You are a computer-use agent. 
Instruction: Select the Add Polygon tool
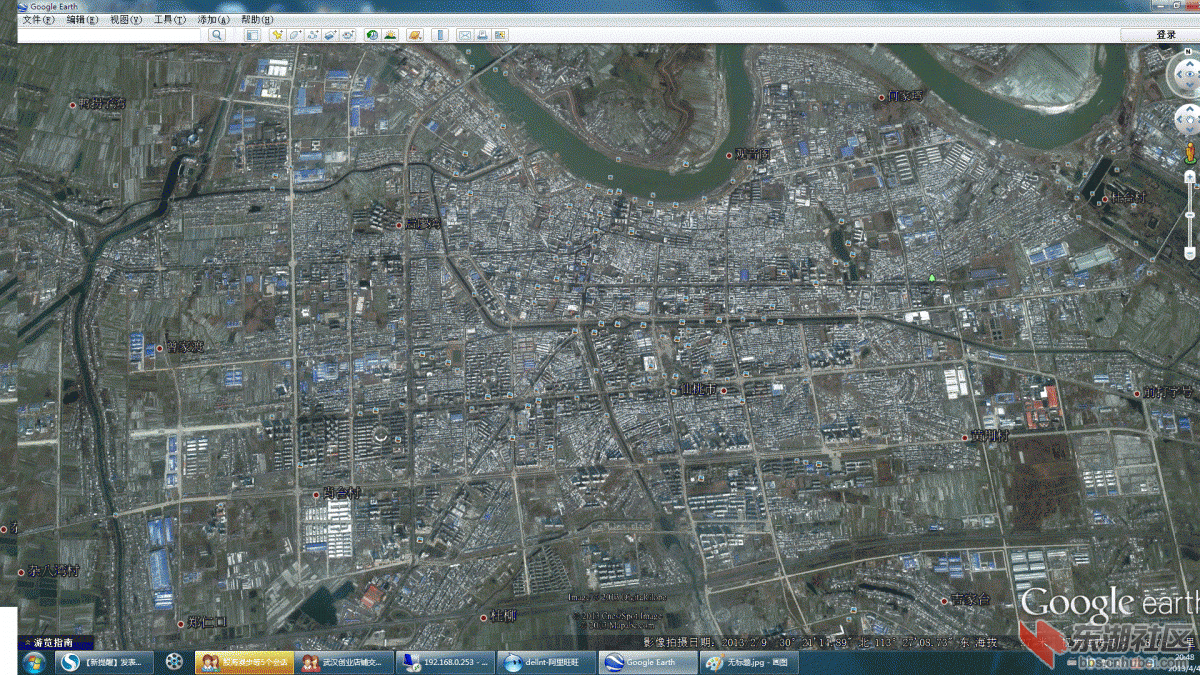click(x=295, y=35)
